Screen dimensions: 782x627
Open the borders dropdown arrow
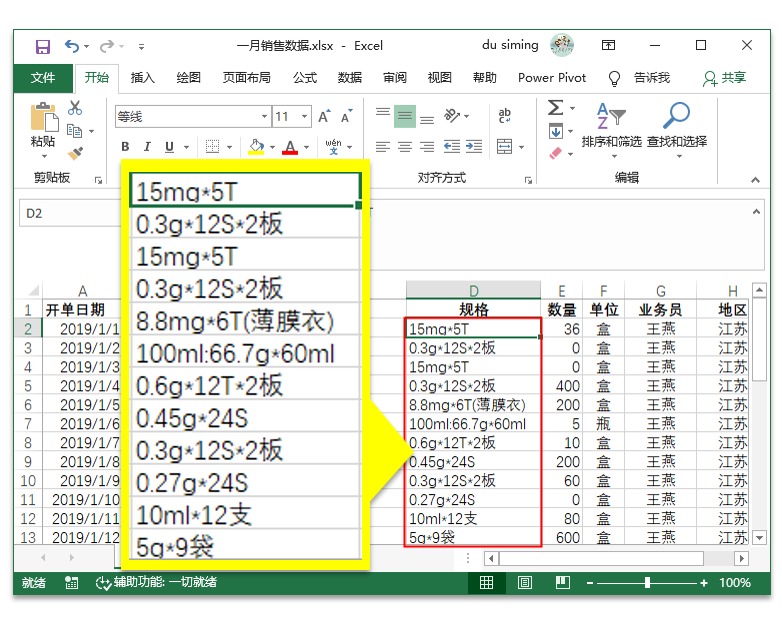229,147
